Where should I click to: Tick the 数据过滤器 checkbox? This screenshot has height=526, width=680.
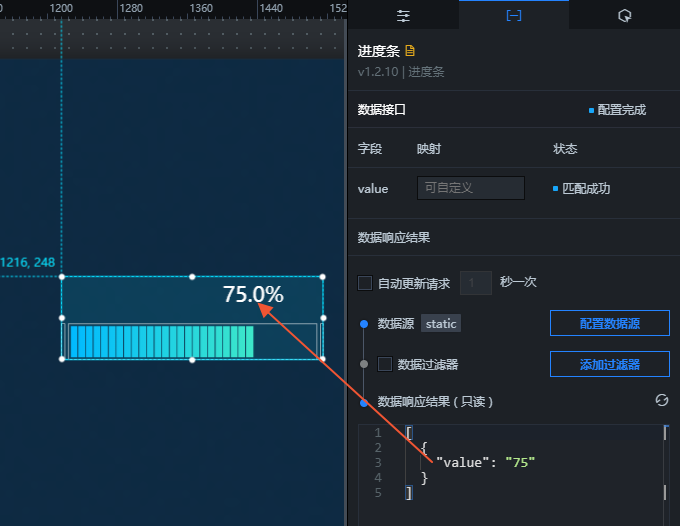pyautogui.click(x=385, y=364)
